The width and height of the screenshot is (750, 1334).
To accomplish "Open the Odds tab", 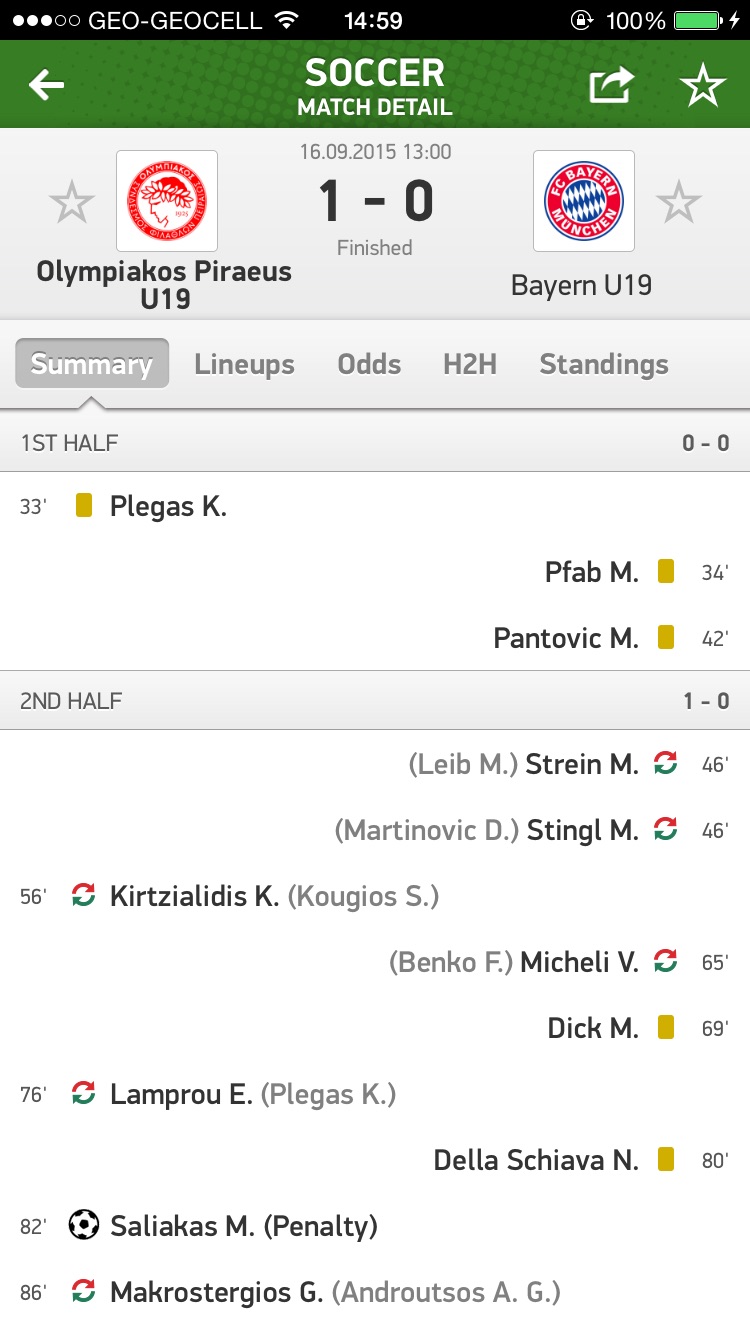I will pos(369,364).
